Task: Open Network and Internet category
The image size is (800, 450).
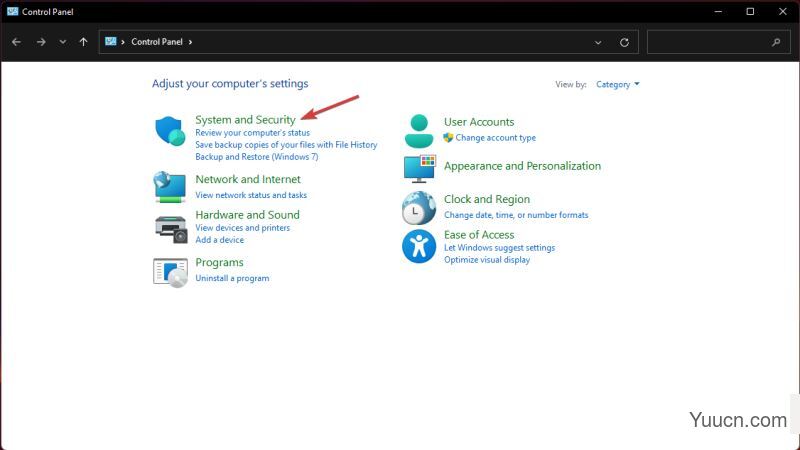Action: point(248,179)
